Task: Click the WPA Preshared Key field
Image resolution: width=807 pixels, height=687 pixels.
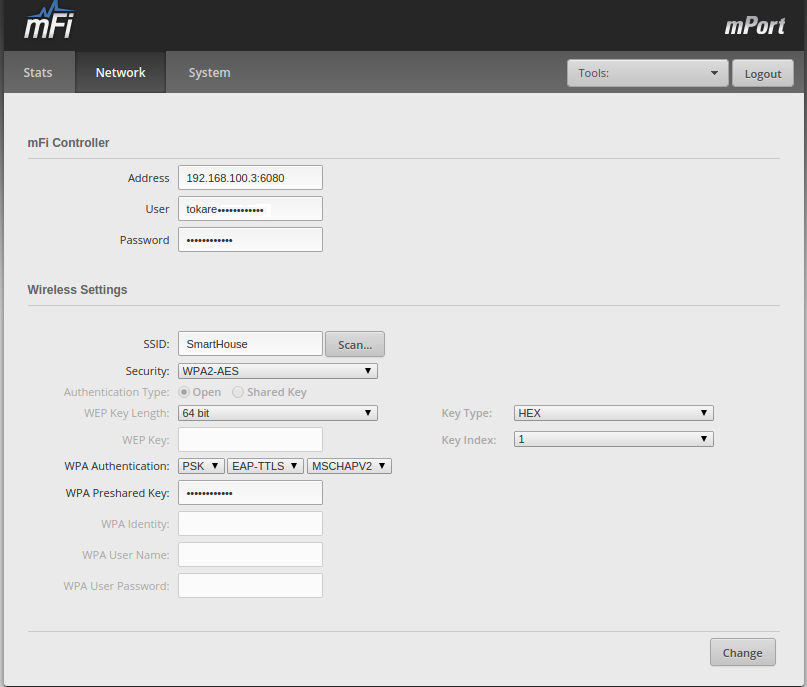Action: coord(250,492)
